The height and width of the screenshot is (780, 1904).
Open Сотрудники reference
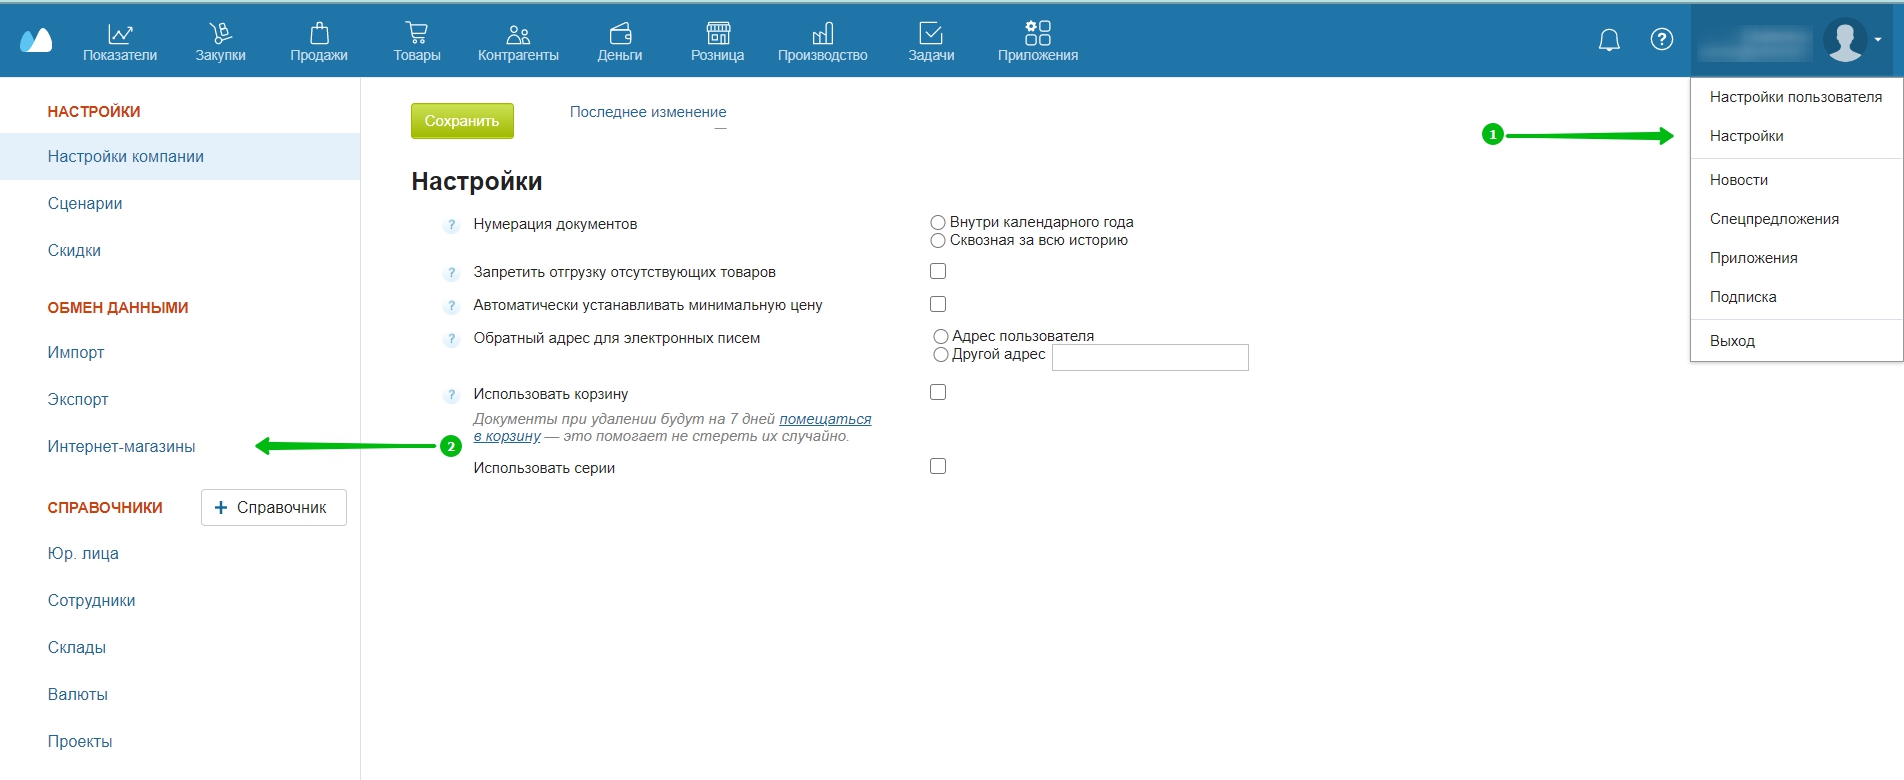click(x=91, y=601)
